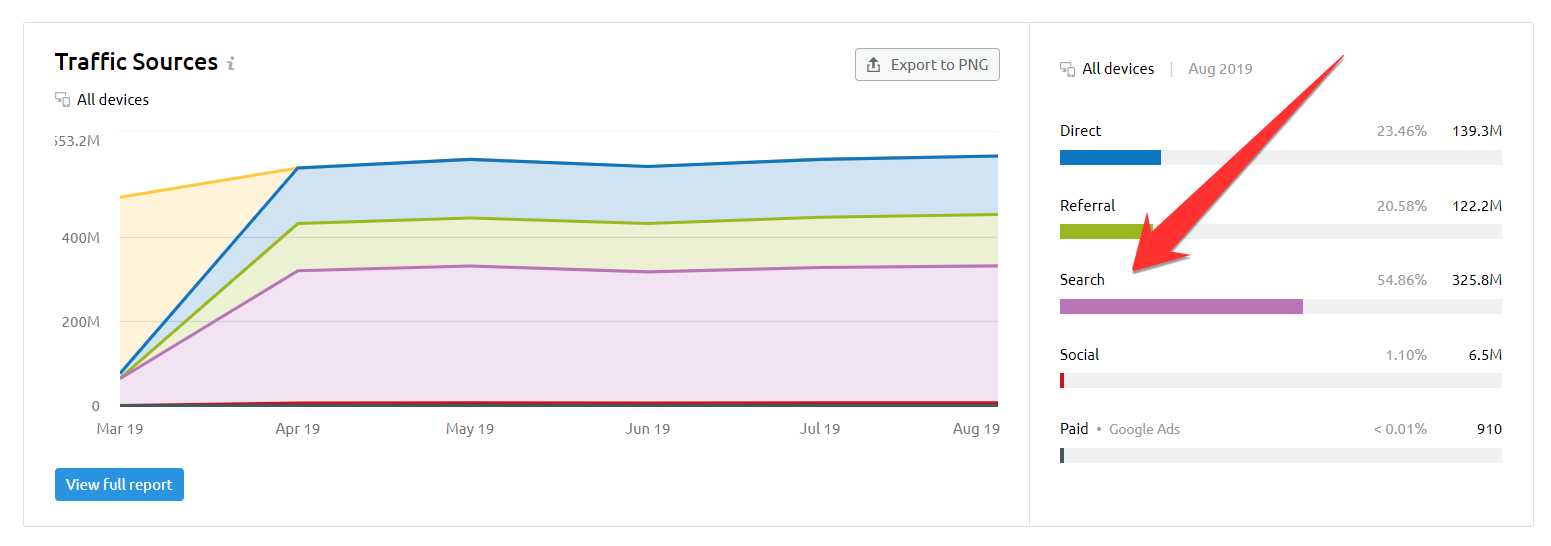
Task: Select the Search traffic source label
Action: (x=1082, y=280)
